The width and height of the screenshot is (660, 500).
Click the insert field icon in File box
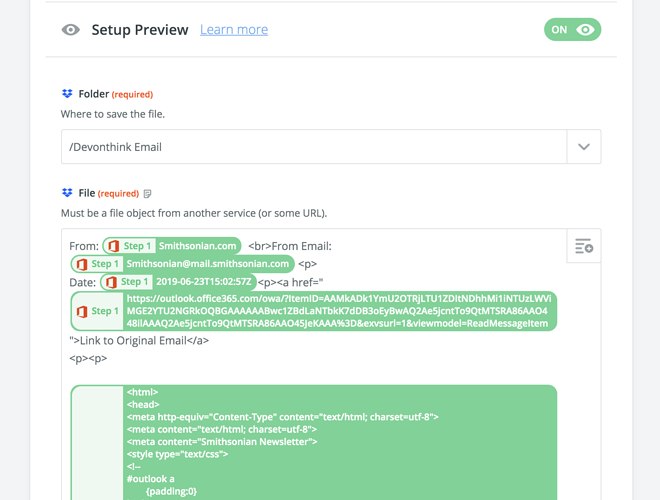tap(584, 246)
